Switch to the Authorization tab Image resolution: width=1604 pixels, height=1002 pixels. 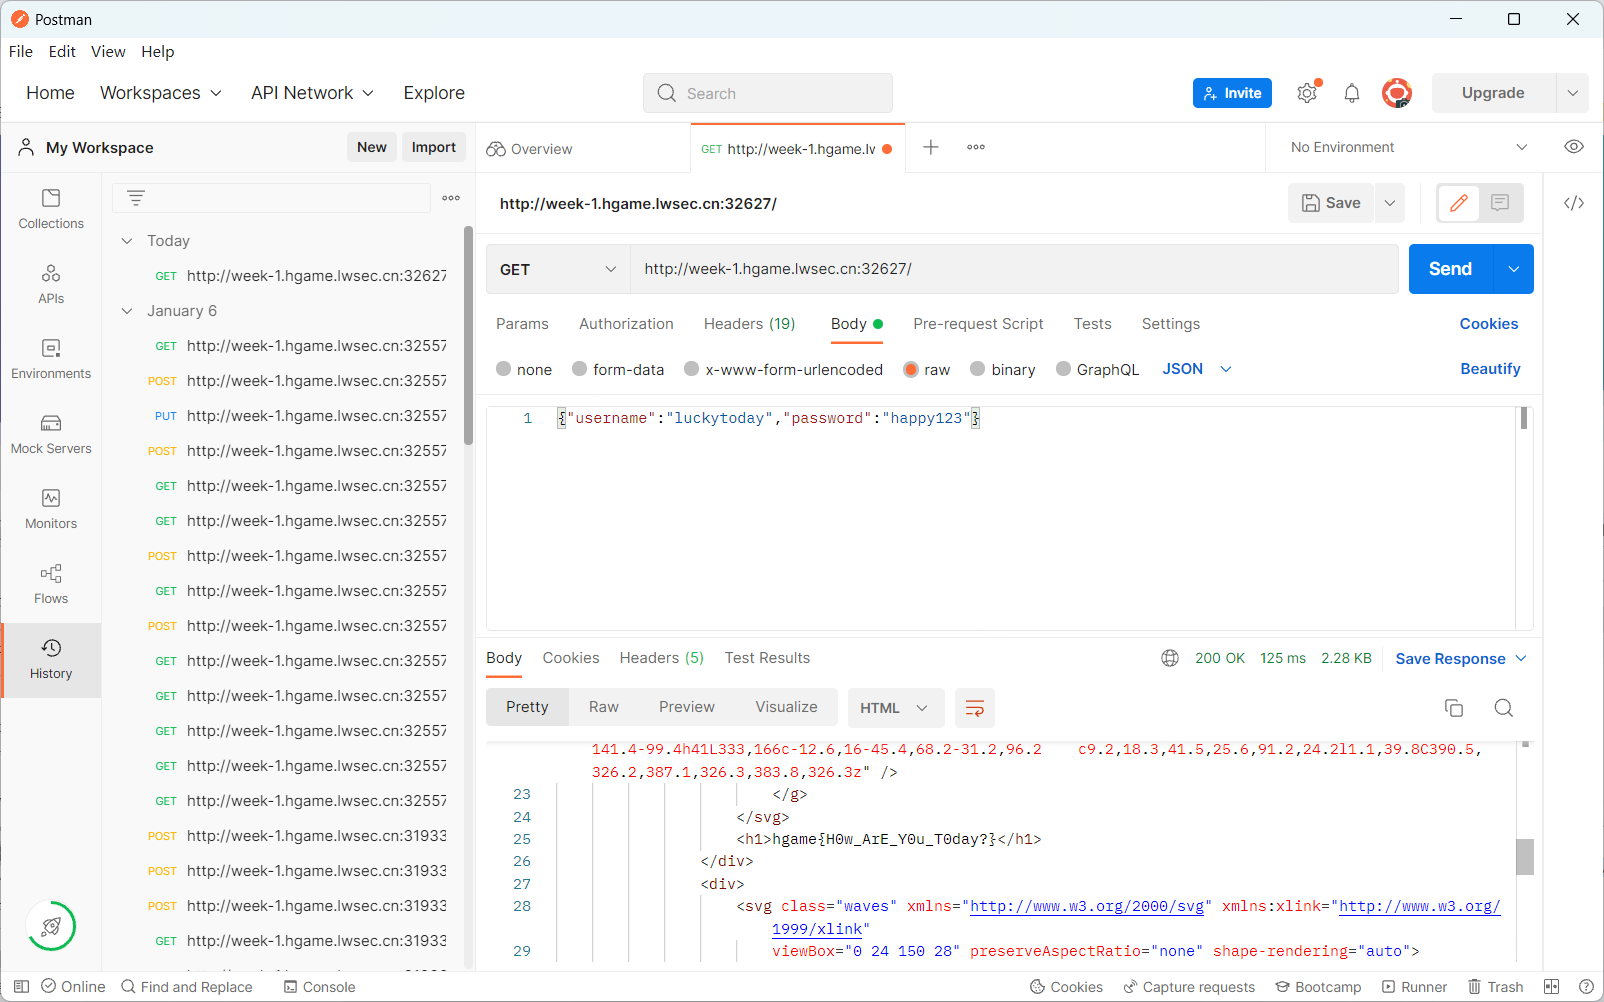coord(626,324)
